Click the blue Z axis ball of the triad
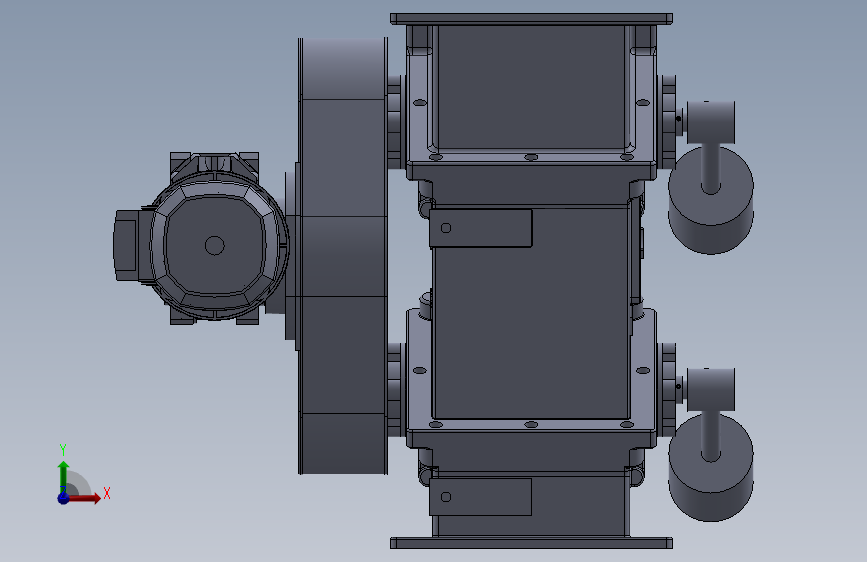This screenshot has width=867, height=562. pyautogui.click(x=63, y=498)
